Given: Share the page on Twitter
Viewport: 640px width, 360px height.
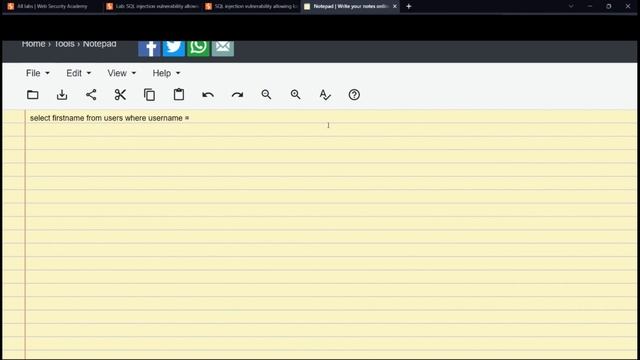Looking at the screenshot, I should pos(174,48).
